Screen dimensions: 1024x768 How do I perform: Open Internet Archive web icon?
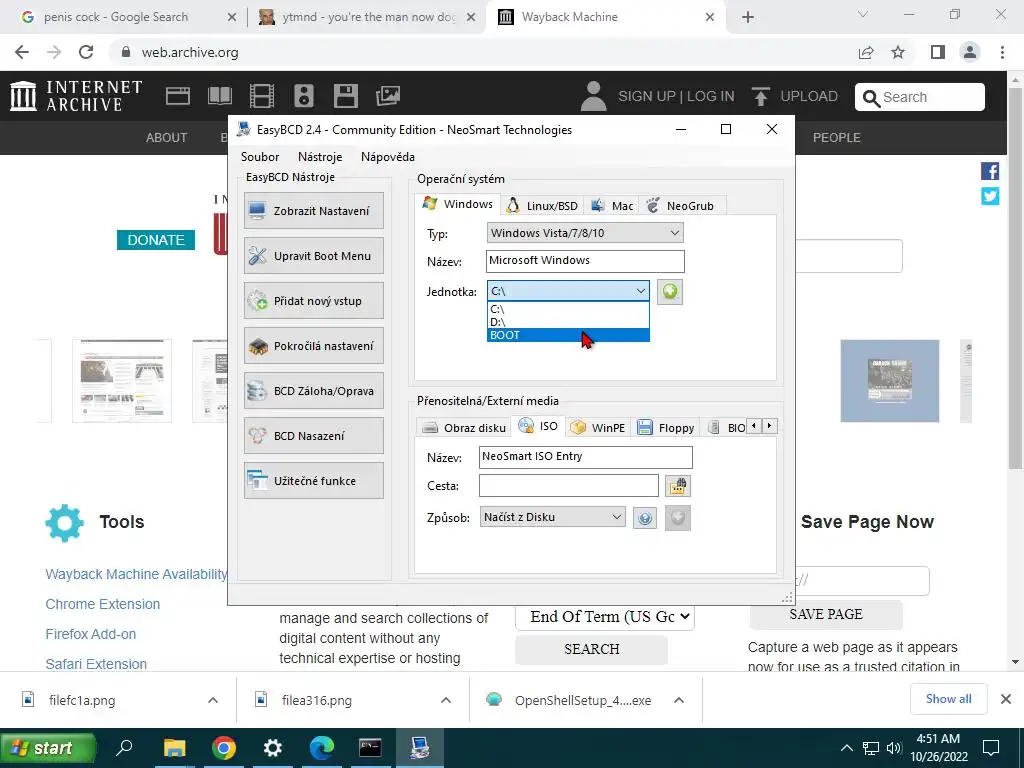[178, 96]
